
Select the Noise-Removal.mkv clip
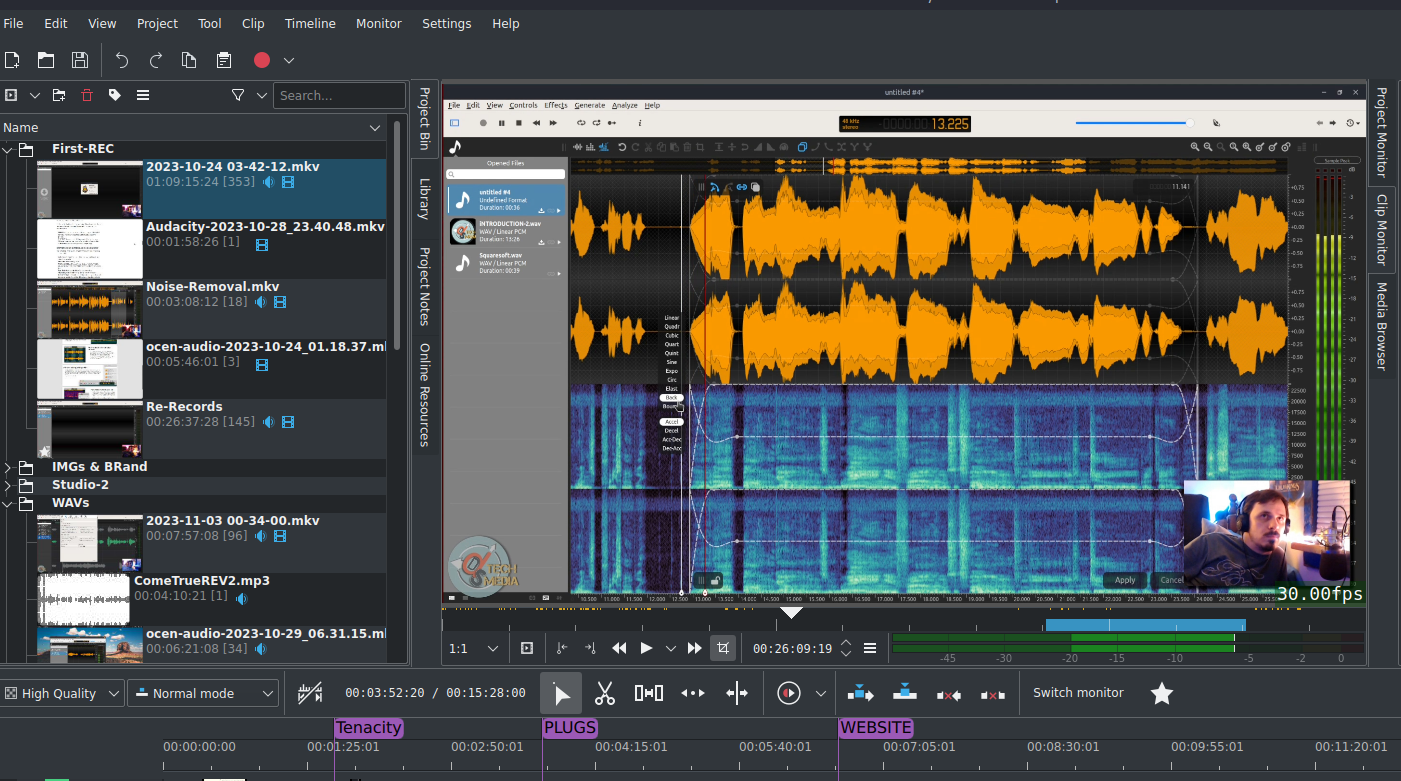tap(211, 309)
